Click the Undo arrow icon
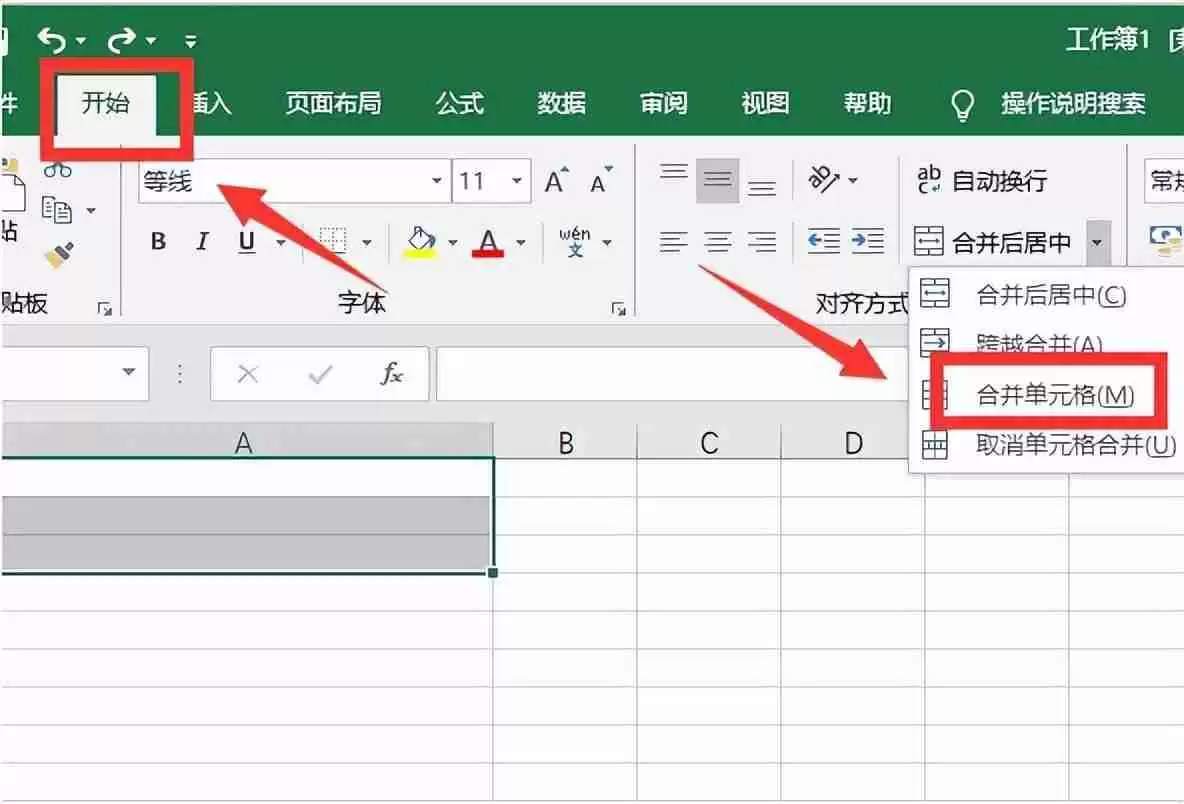 [x=51, y=39]
